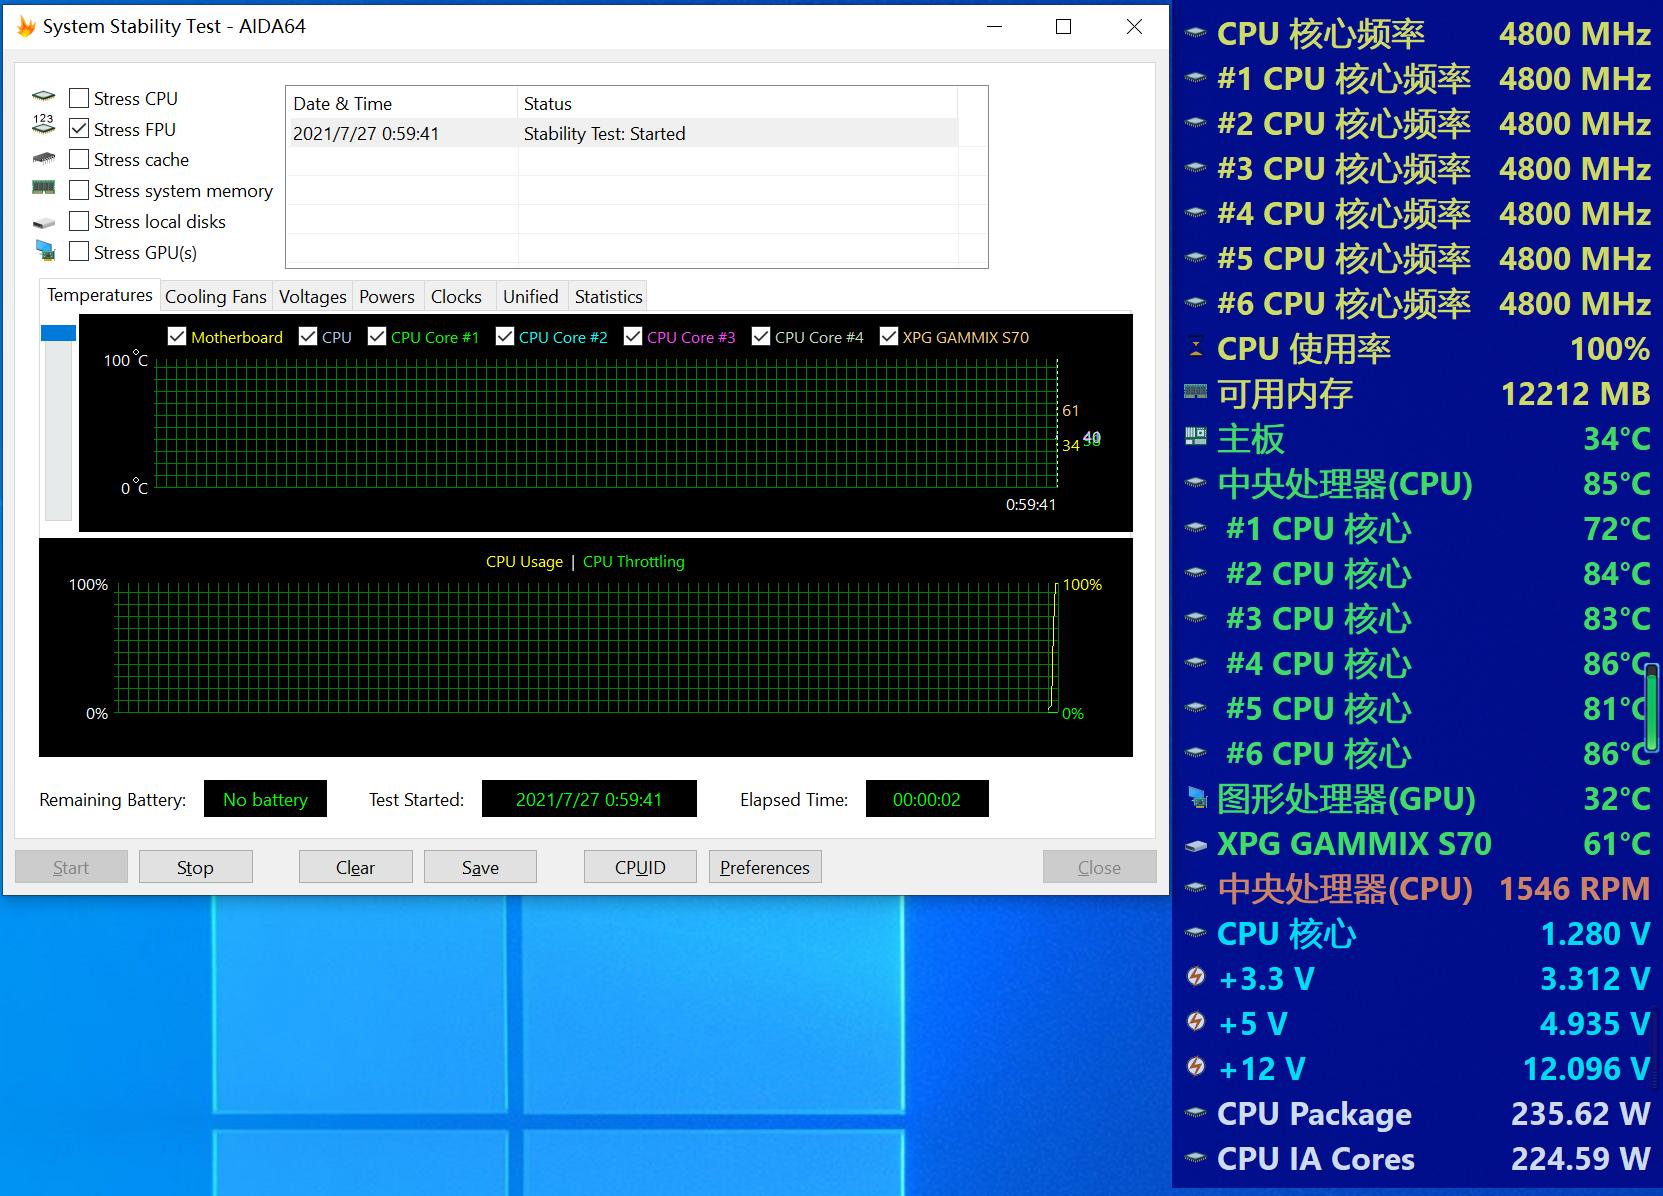Viewport: 1663px width, 1196px height.
Task: Click the cache chip icon beside Stress cache
Action: pyautogui.click(x=44, y=159)
